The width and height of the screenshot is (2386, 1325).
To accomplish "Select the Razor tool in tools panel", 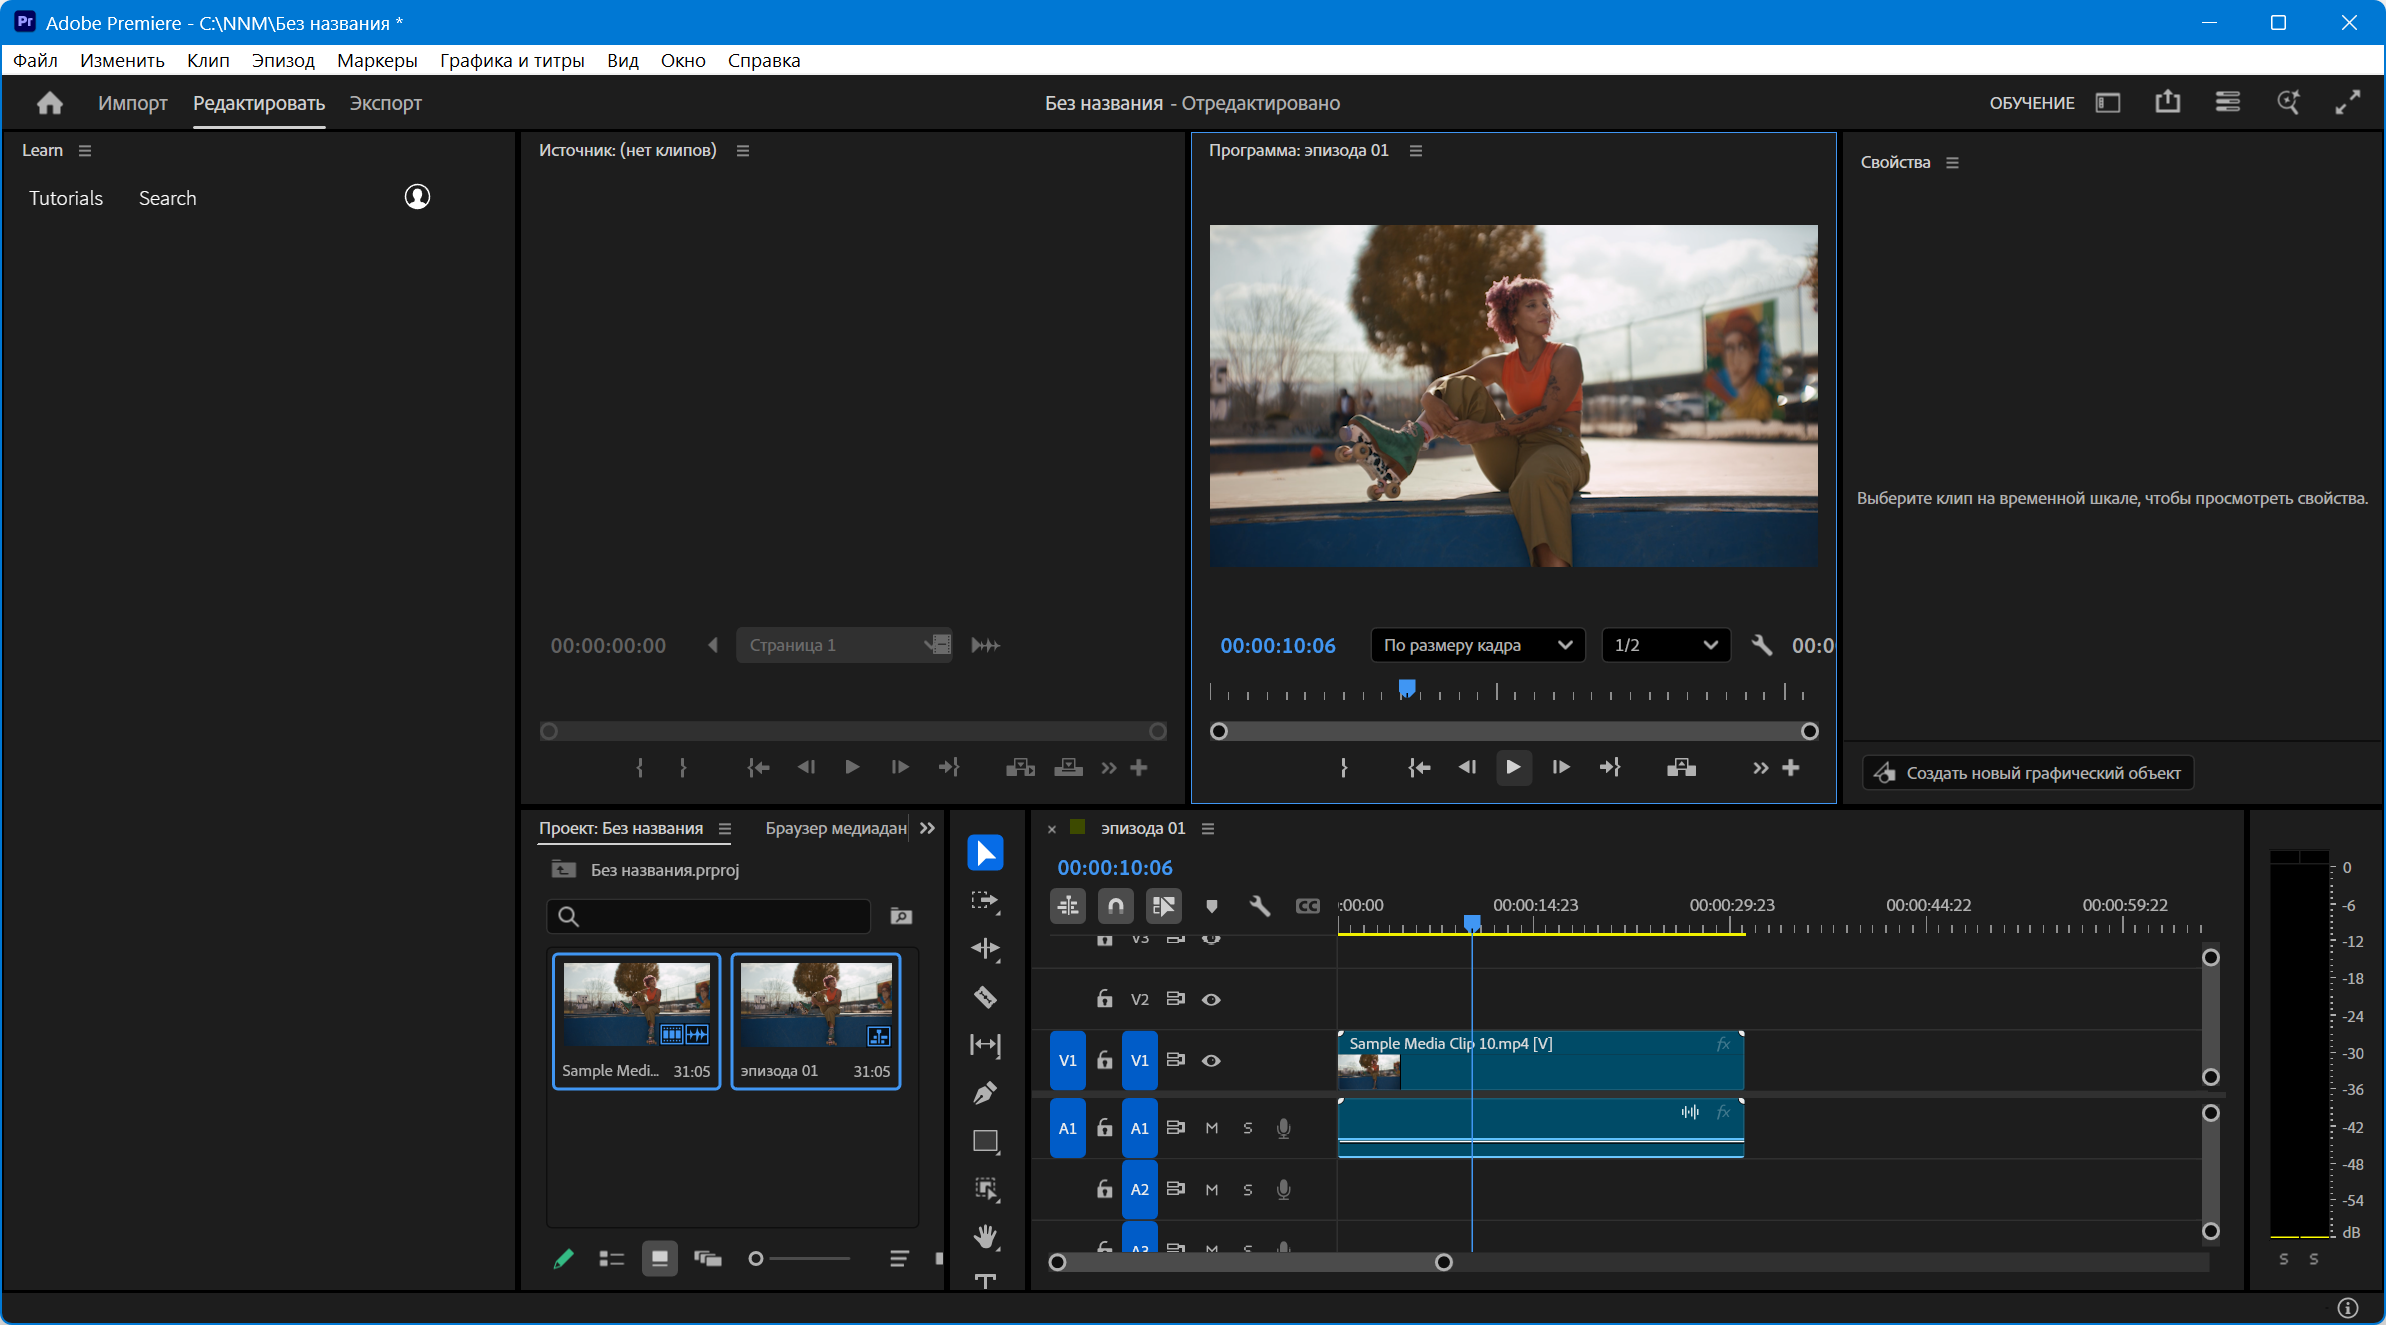I will click(985, 997).
